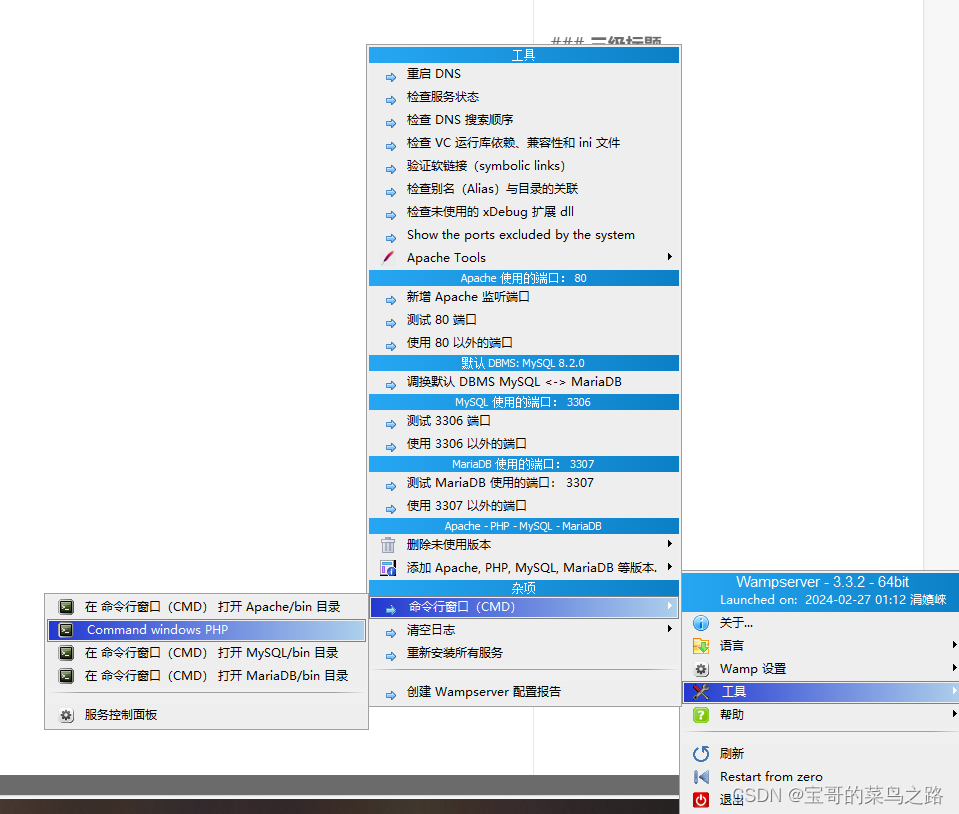Open Command windows PHP entry

tap(207, 630)
